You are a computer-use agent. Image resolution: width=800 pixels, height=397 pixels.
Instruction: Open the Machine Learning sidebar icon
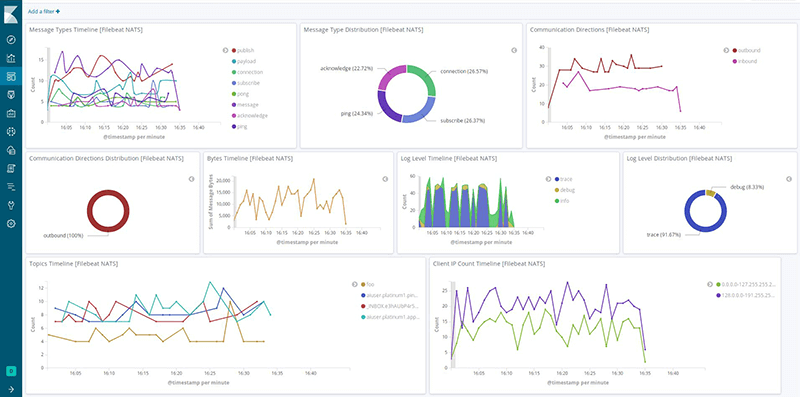pos(11,132)
